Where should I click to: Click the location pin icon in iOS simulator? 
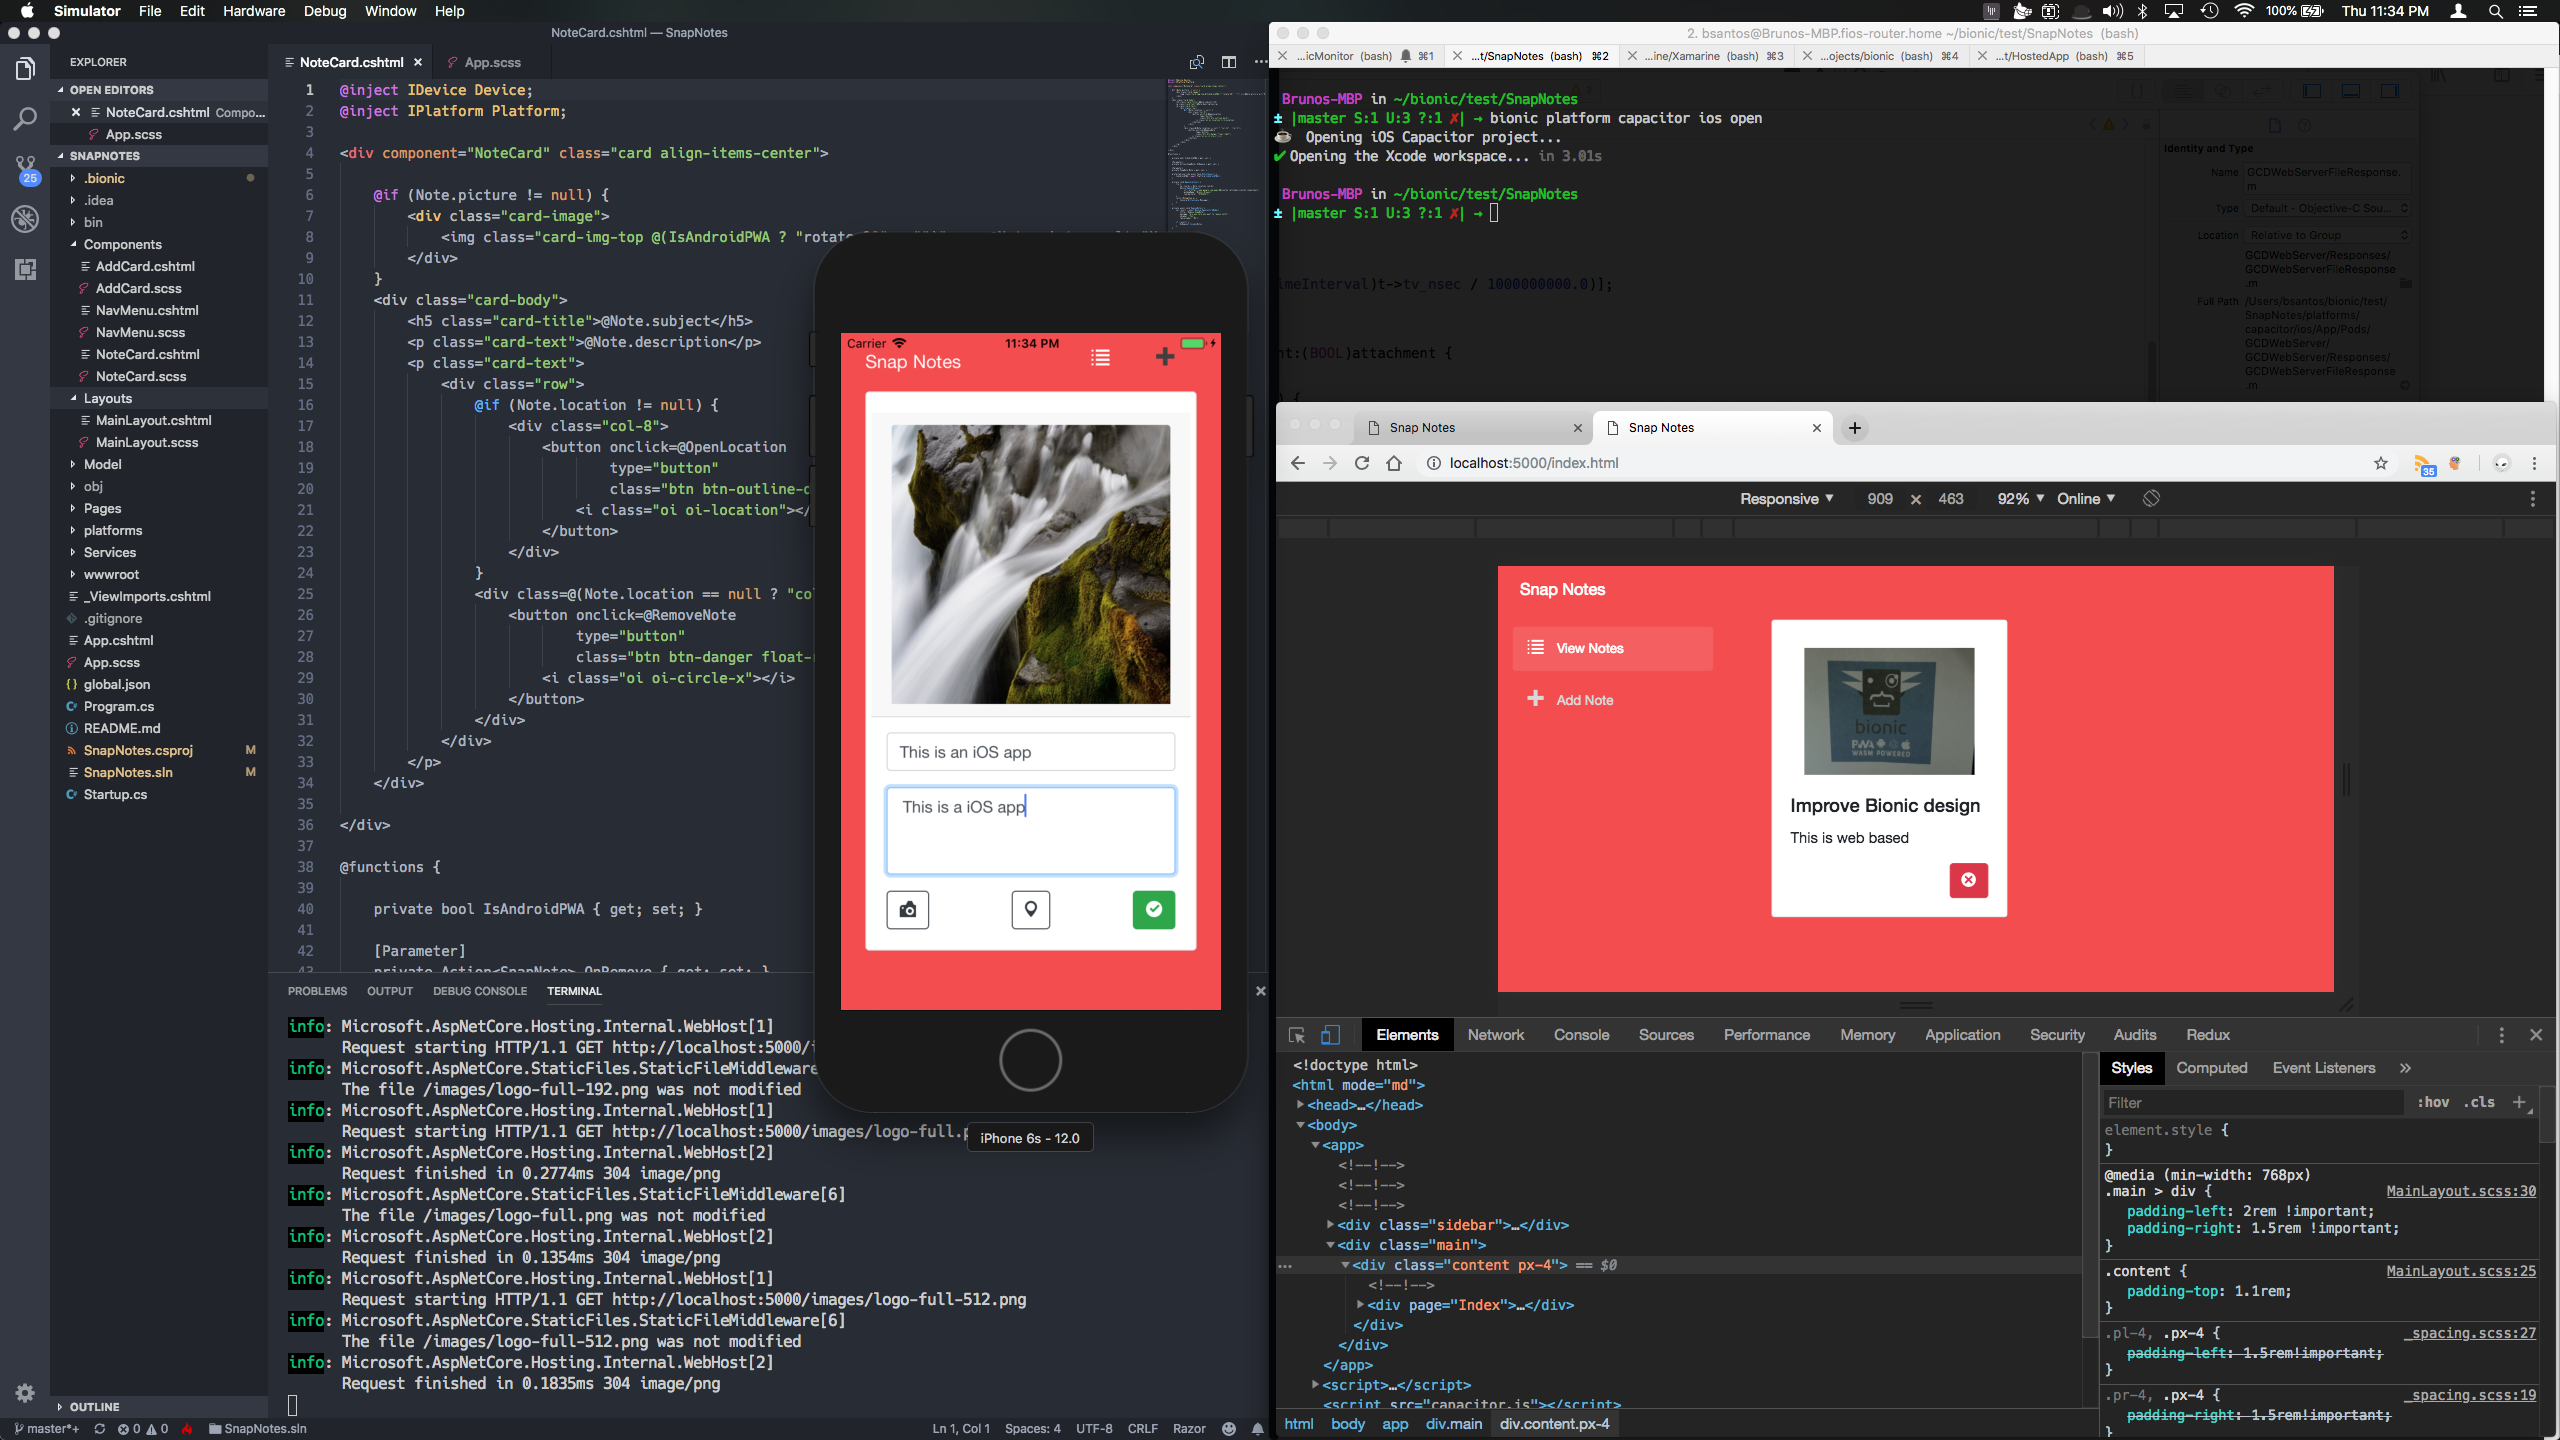[1030, 909]
